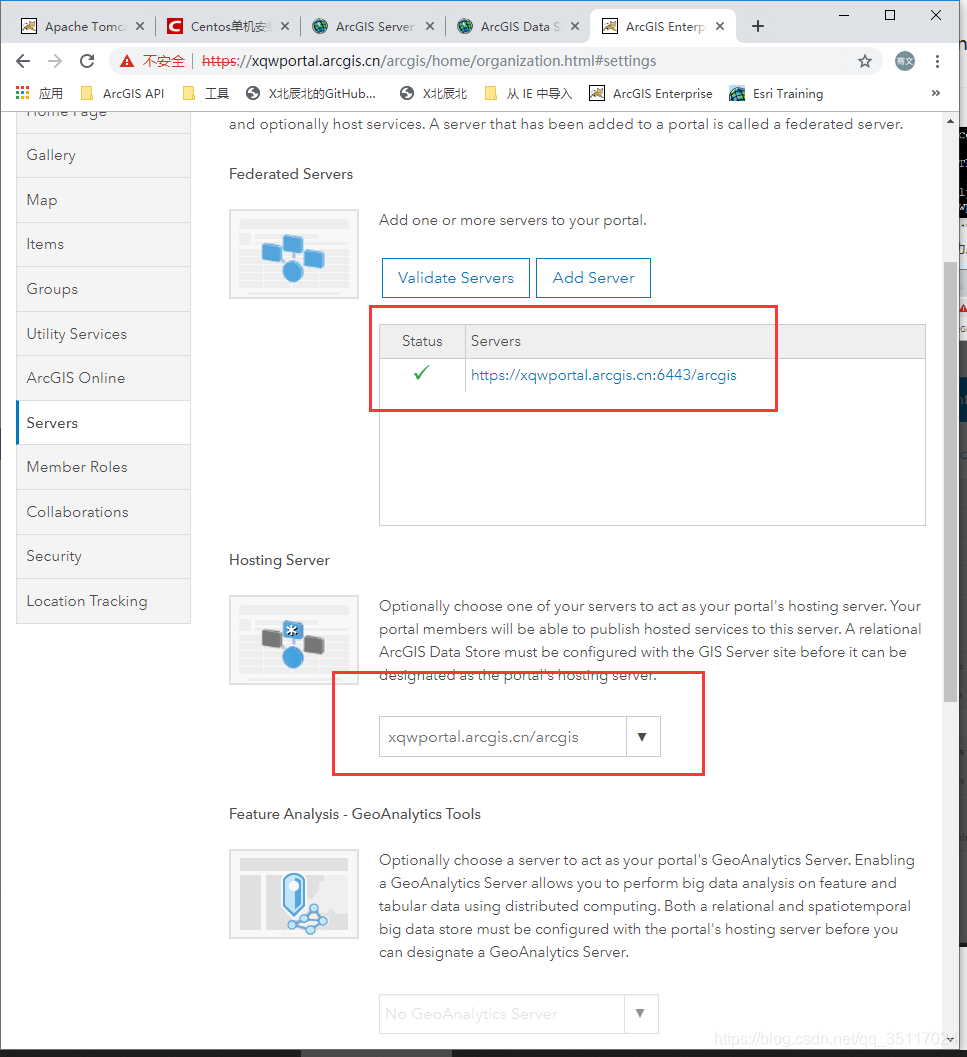
Task: Open the Location Tracking settings section
Action: 103,601
